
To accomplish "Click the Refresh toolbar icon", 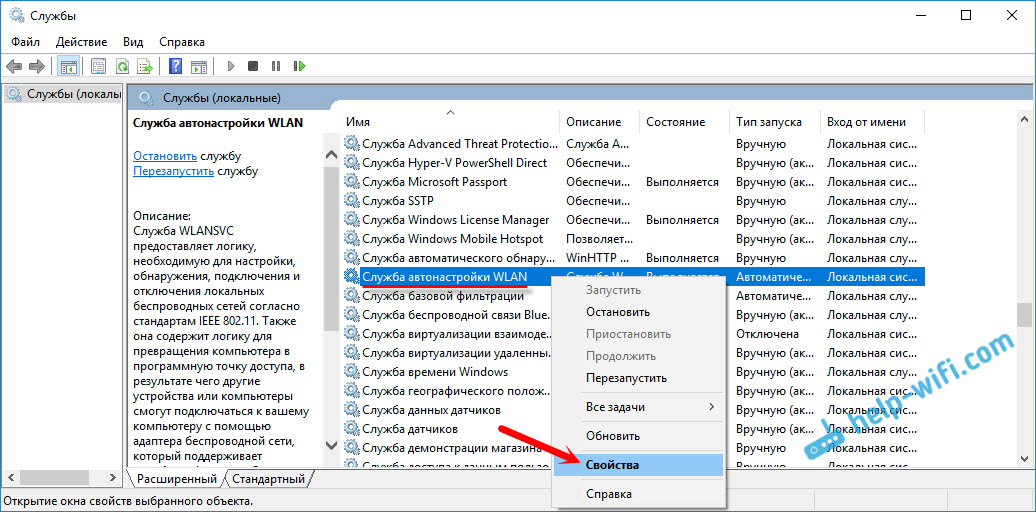I will point(122,67).
